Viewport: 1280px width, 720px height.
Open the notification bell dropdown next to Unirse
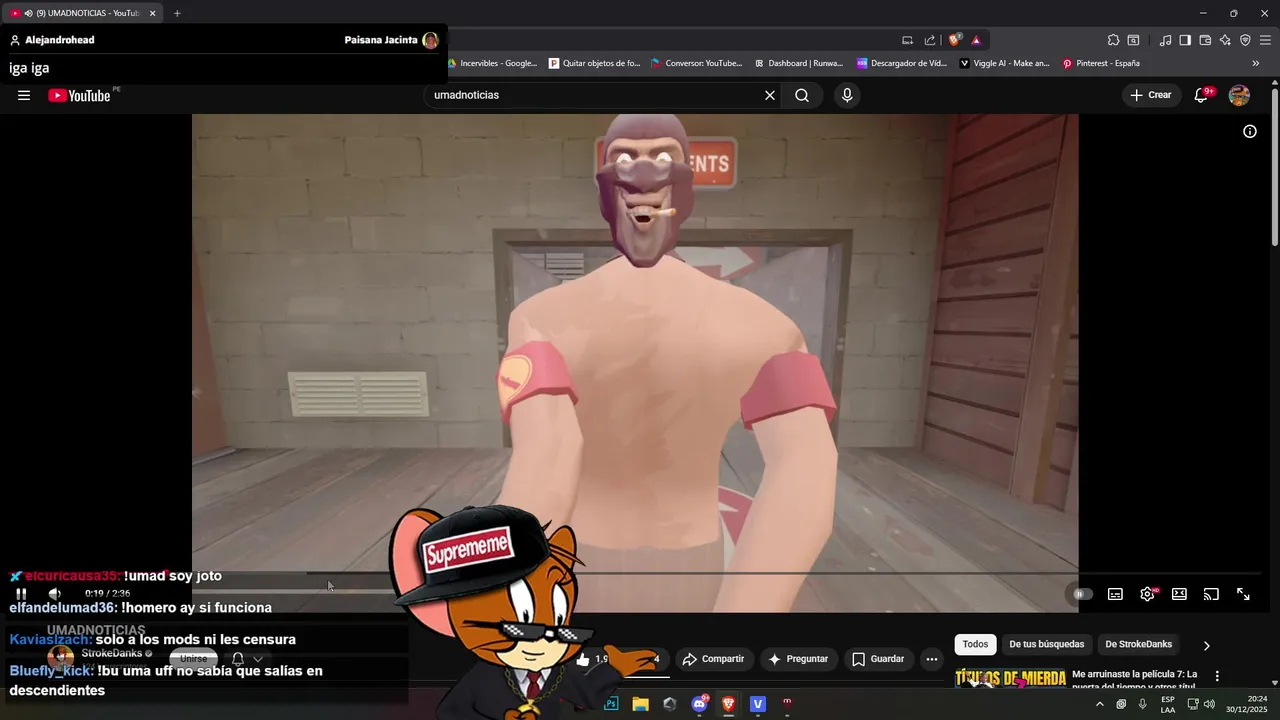click(247, 659)
